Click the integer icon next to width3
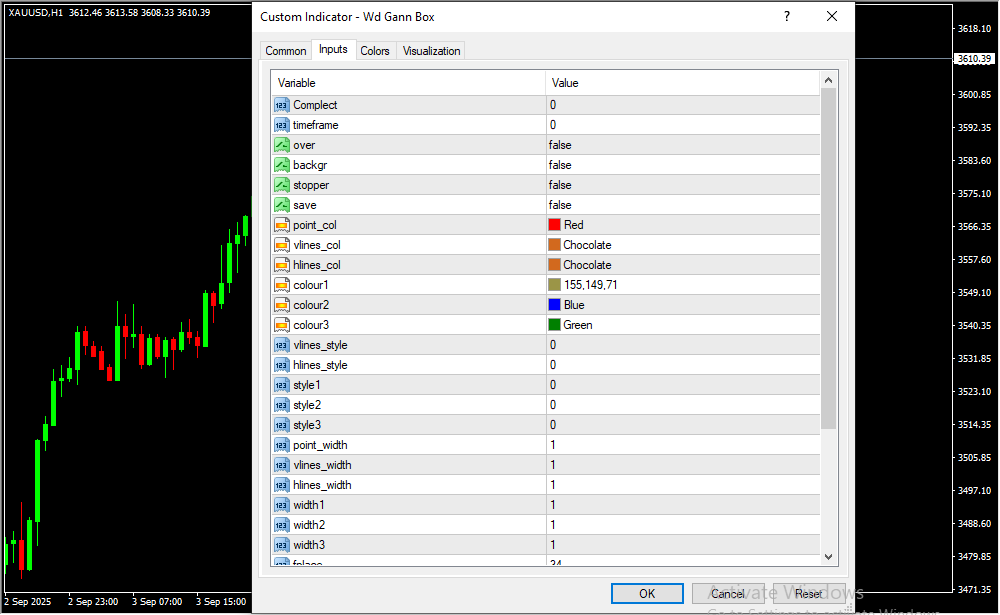Image resolution: width=1000 pixels, height=615 pixels. [282, 545]
